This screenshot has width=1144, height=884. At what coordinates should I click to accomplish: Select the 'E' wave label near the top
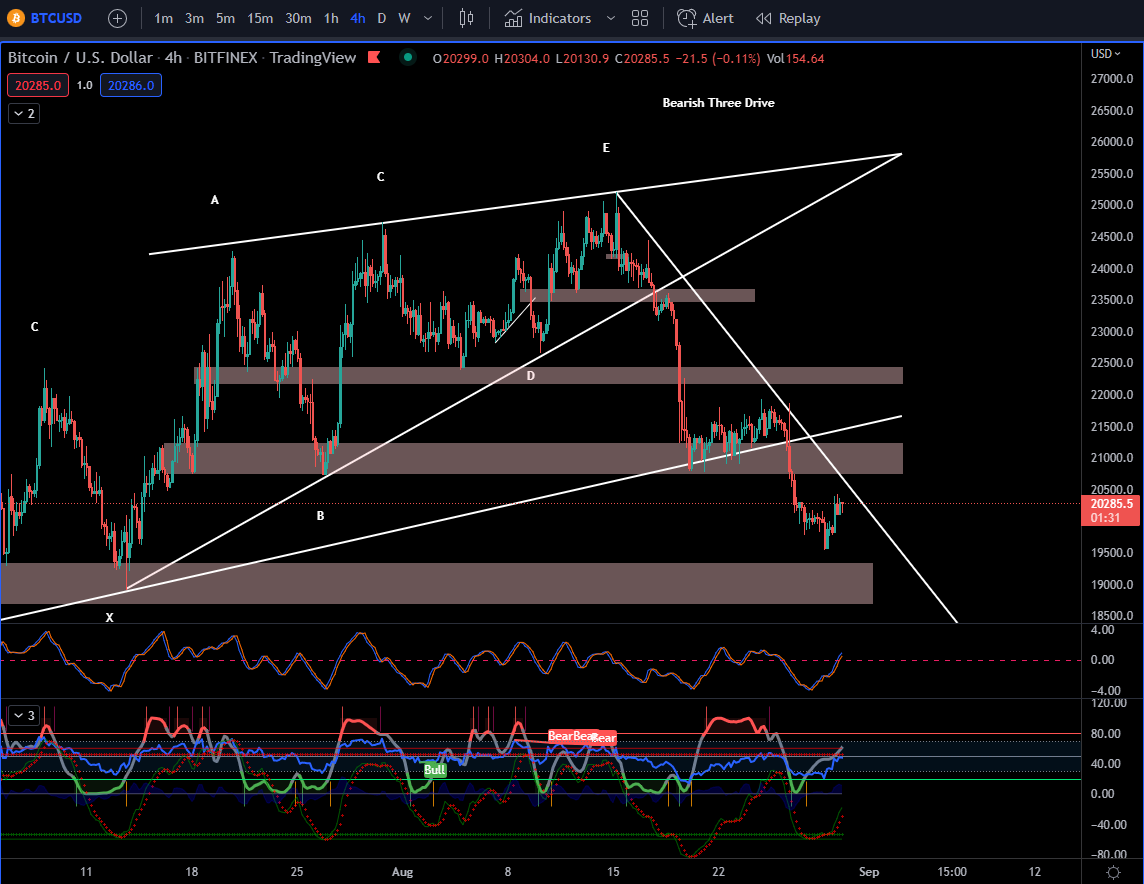click(x=606, y=148)
